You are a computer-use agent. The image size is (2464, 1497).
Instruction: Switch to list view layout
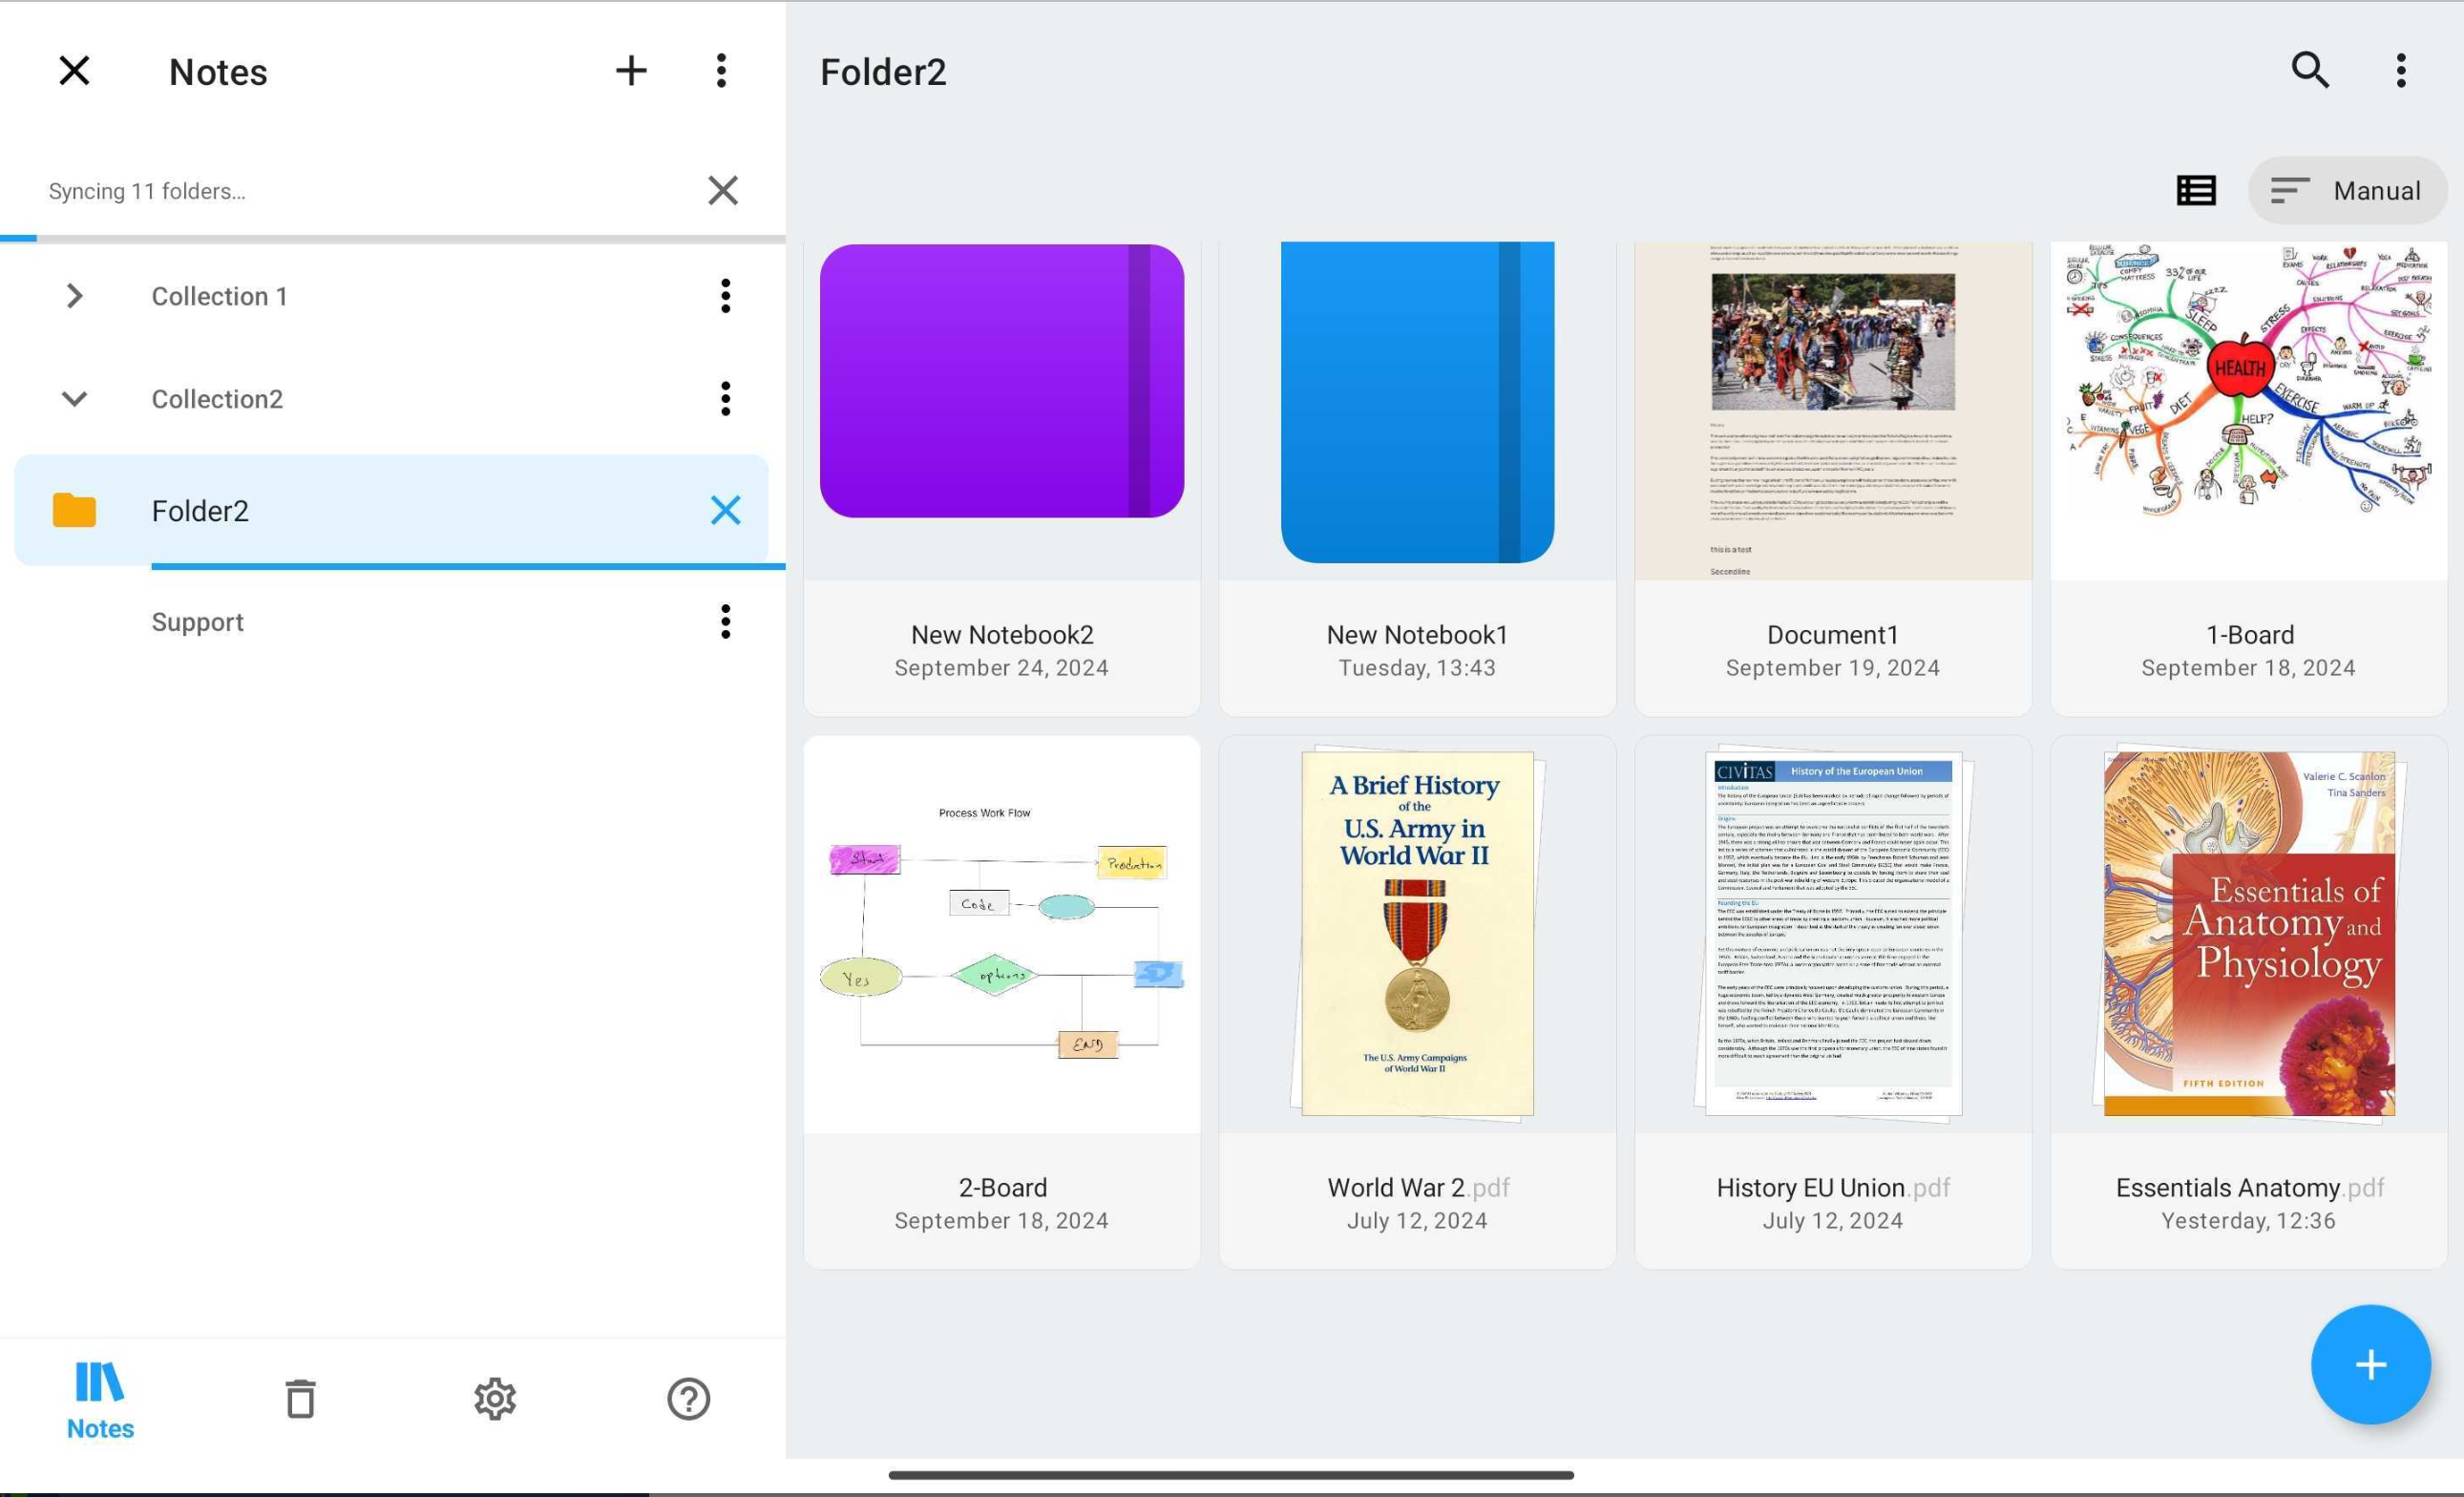[x=2195, y=190]
